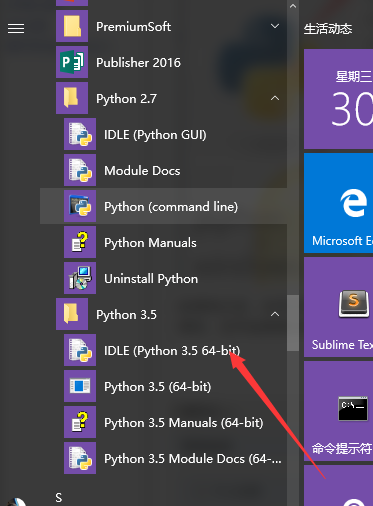
Task: Open the 命令提示符 command prompt tile
Action: point(338,411)
